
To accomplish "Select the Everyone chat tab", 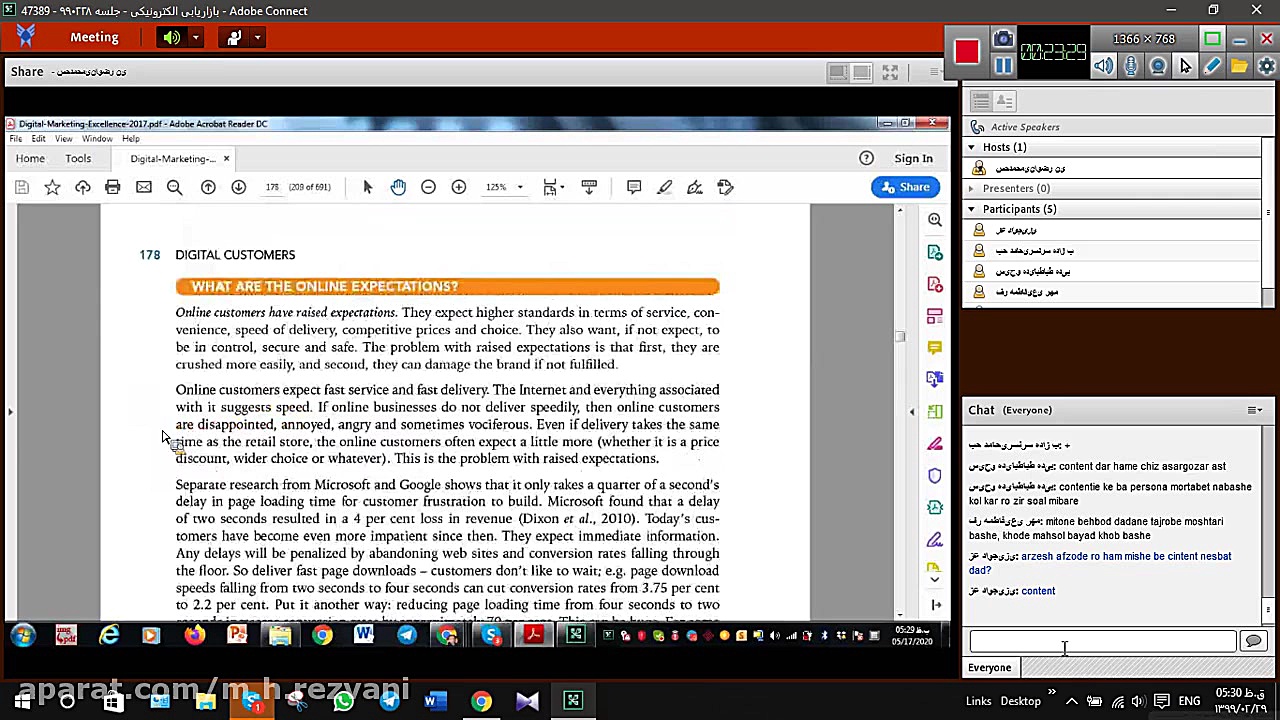I will [x=989, y=668].
